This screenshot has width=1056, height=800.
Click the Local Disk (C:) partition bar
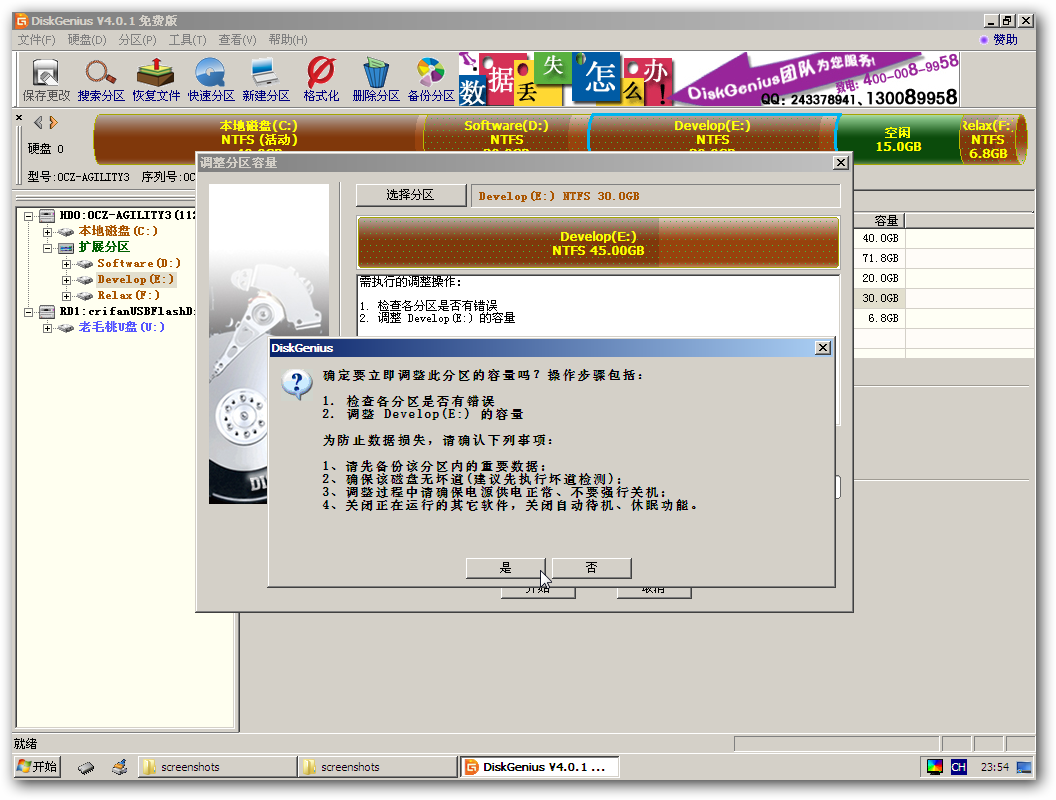259,139
